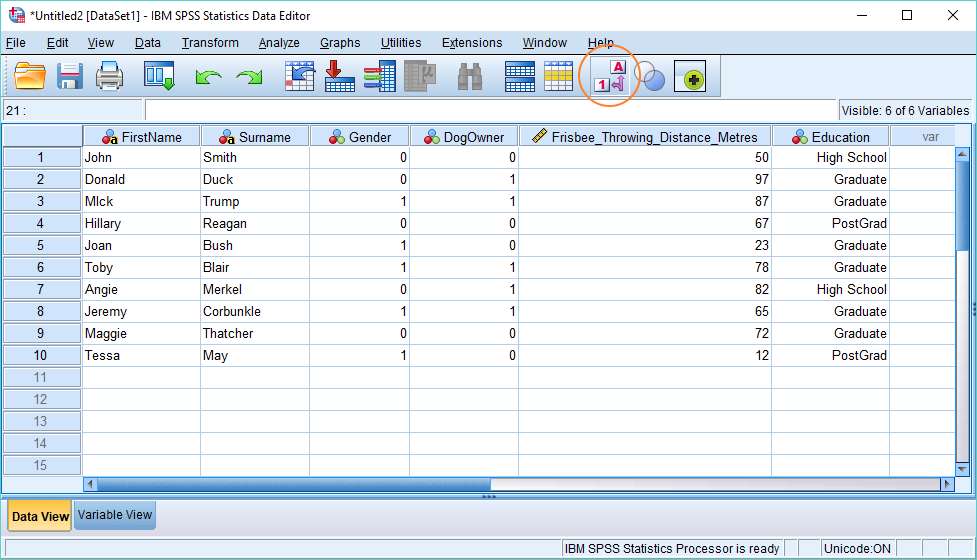Click the horizontal scrollbar thumb
977x560 pixels.
click(x=293, y=484)
